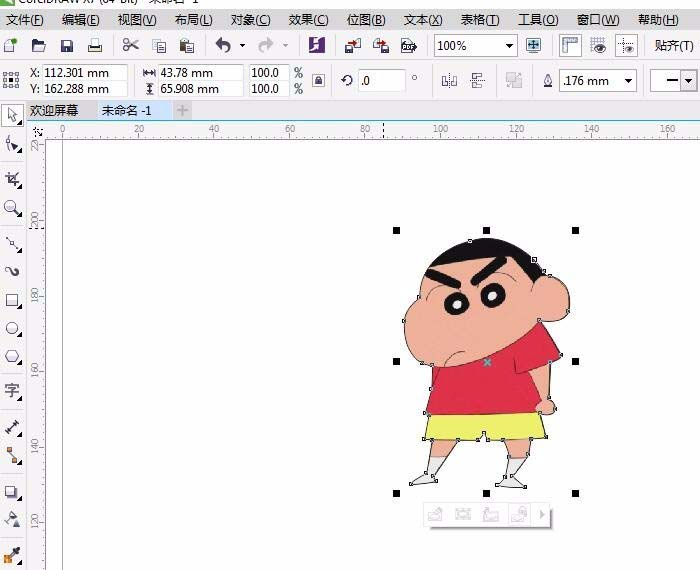This screenshot has width=700, height=570.
Task: Open the 视图(V) menu
Action: click(x=137, y=20)
